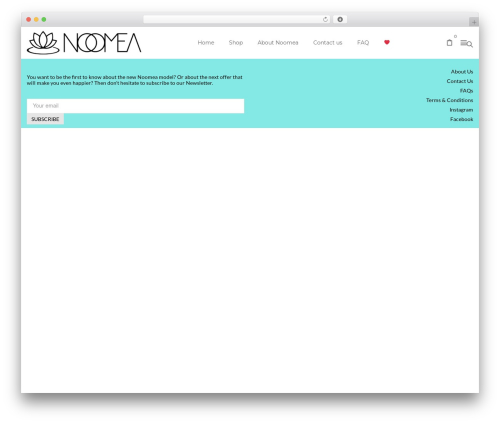Click the browser download indicator icon

pyautogui.click(x=340, y=19)
